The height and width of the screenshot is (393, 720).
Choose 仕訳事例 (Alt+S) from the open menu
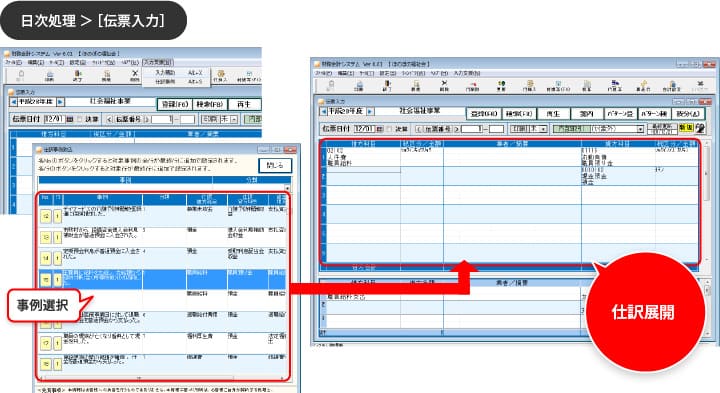tap(177, 81)
